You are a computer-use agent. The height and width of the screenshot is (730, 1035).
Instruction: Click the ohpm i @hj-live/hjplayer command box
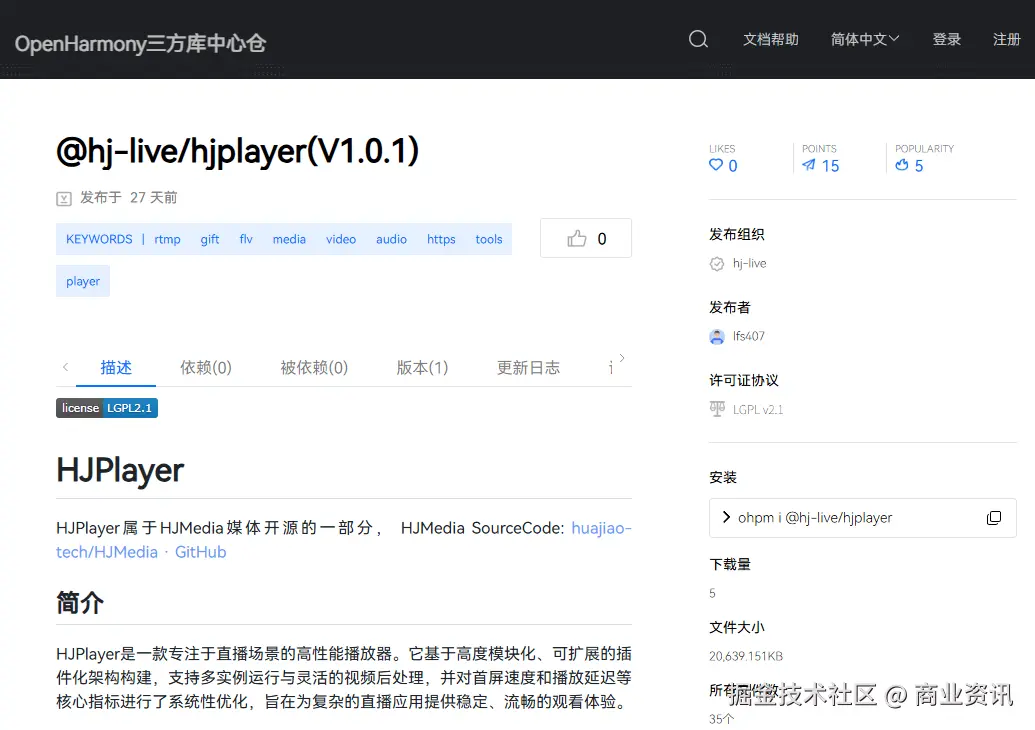point(863,518)
